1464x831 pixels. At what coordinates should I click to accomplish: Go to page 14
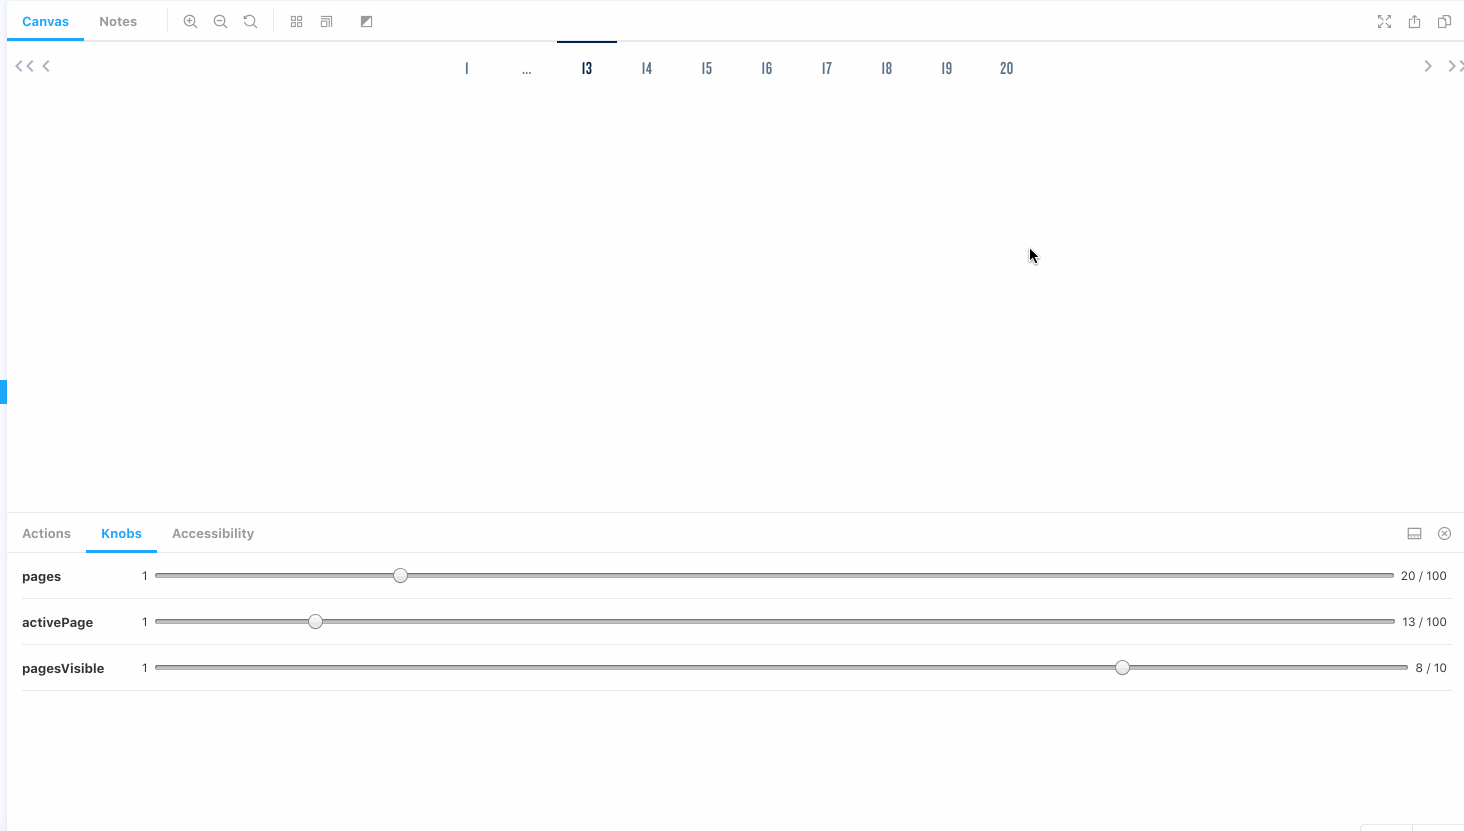[x=647, y=68]
